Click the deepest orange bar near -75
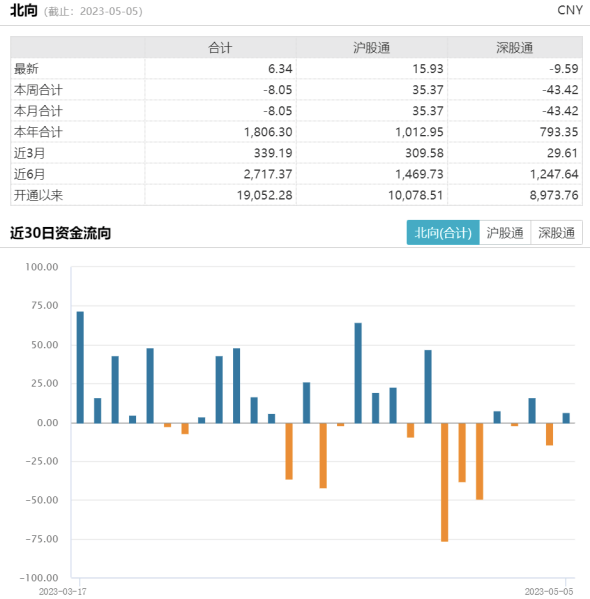Viewport: 590px width, 599px height. (444, 482)
